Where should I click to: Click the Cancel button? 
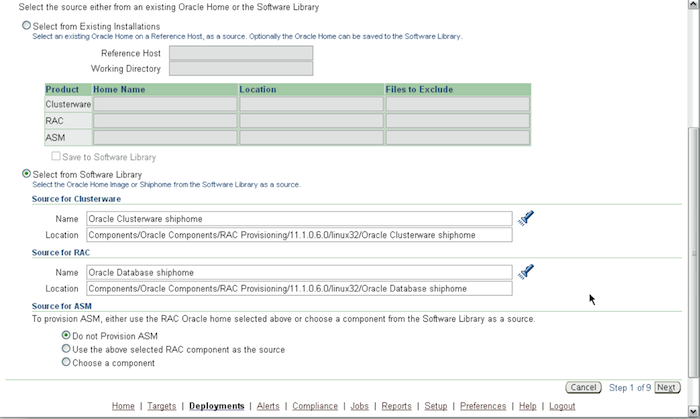click(583, 387)
